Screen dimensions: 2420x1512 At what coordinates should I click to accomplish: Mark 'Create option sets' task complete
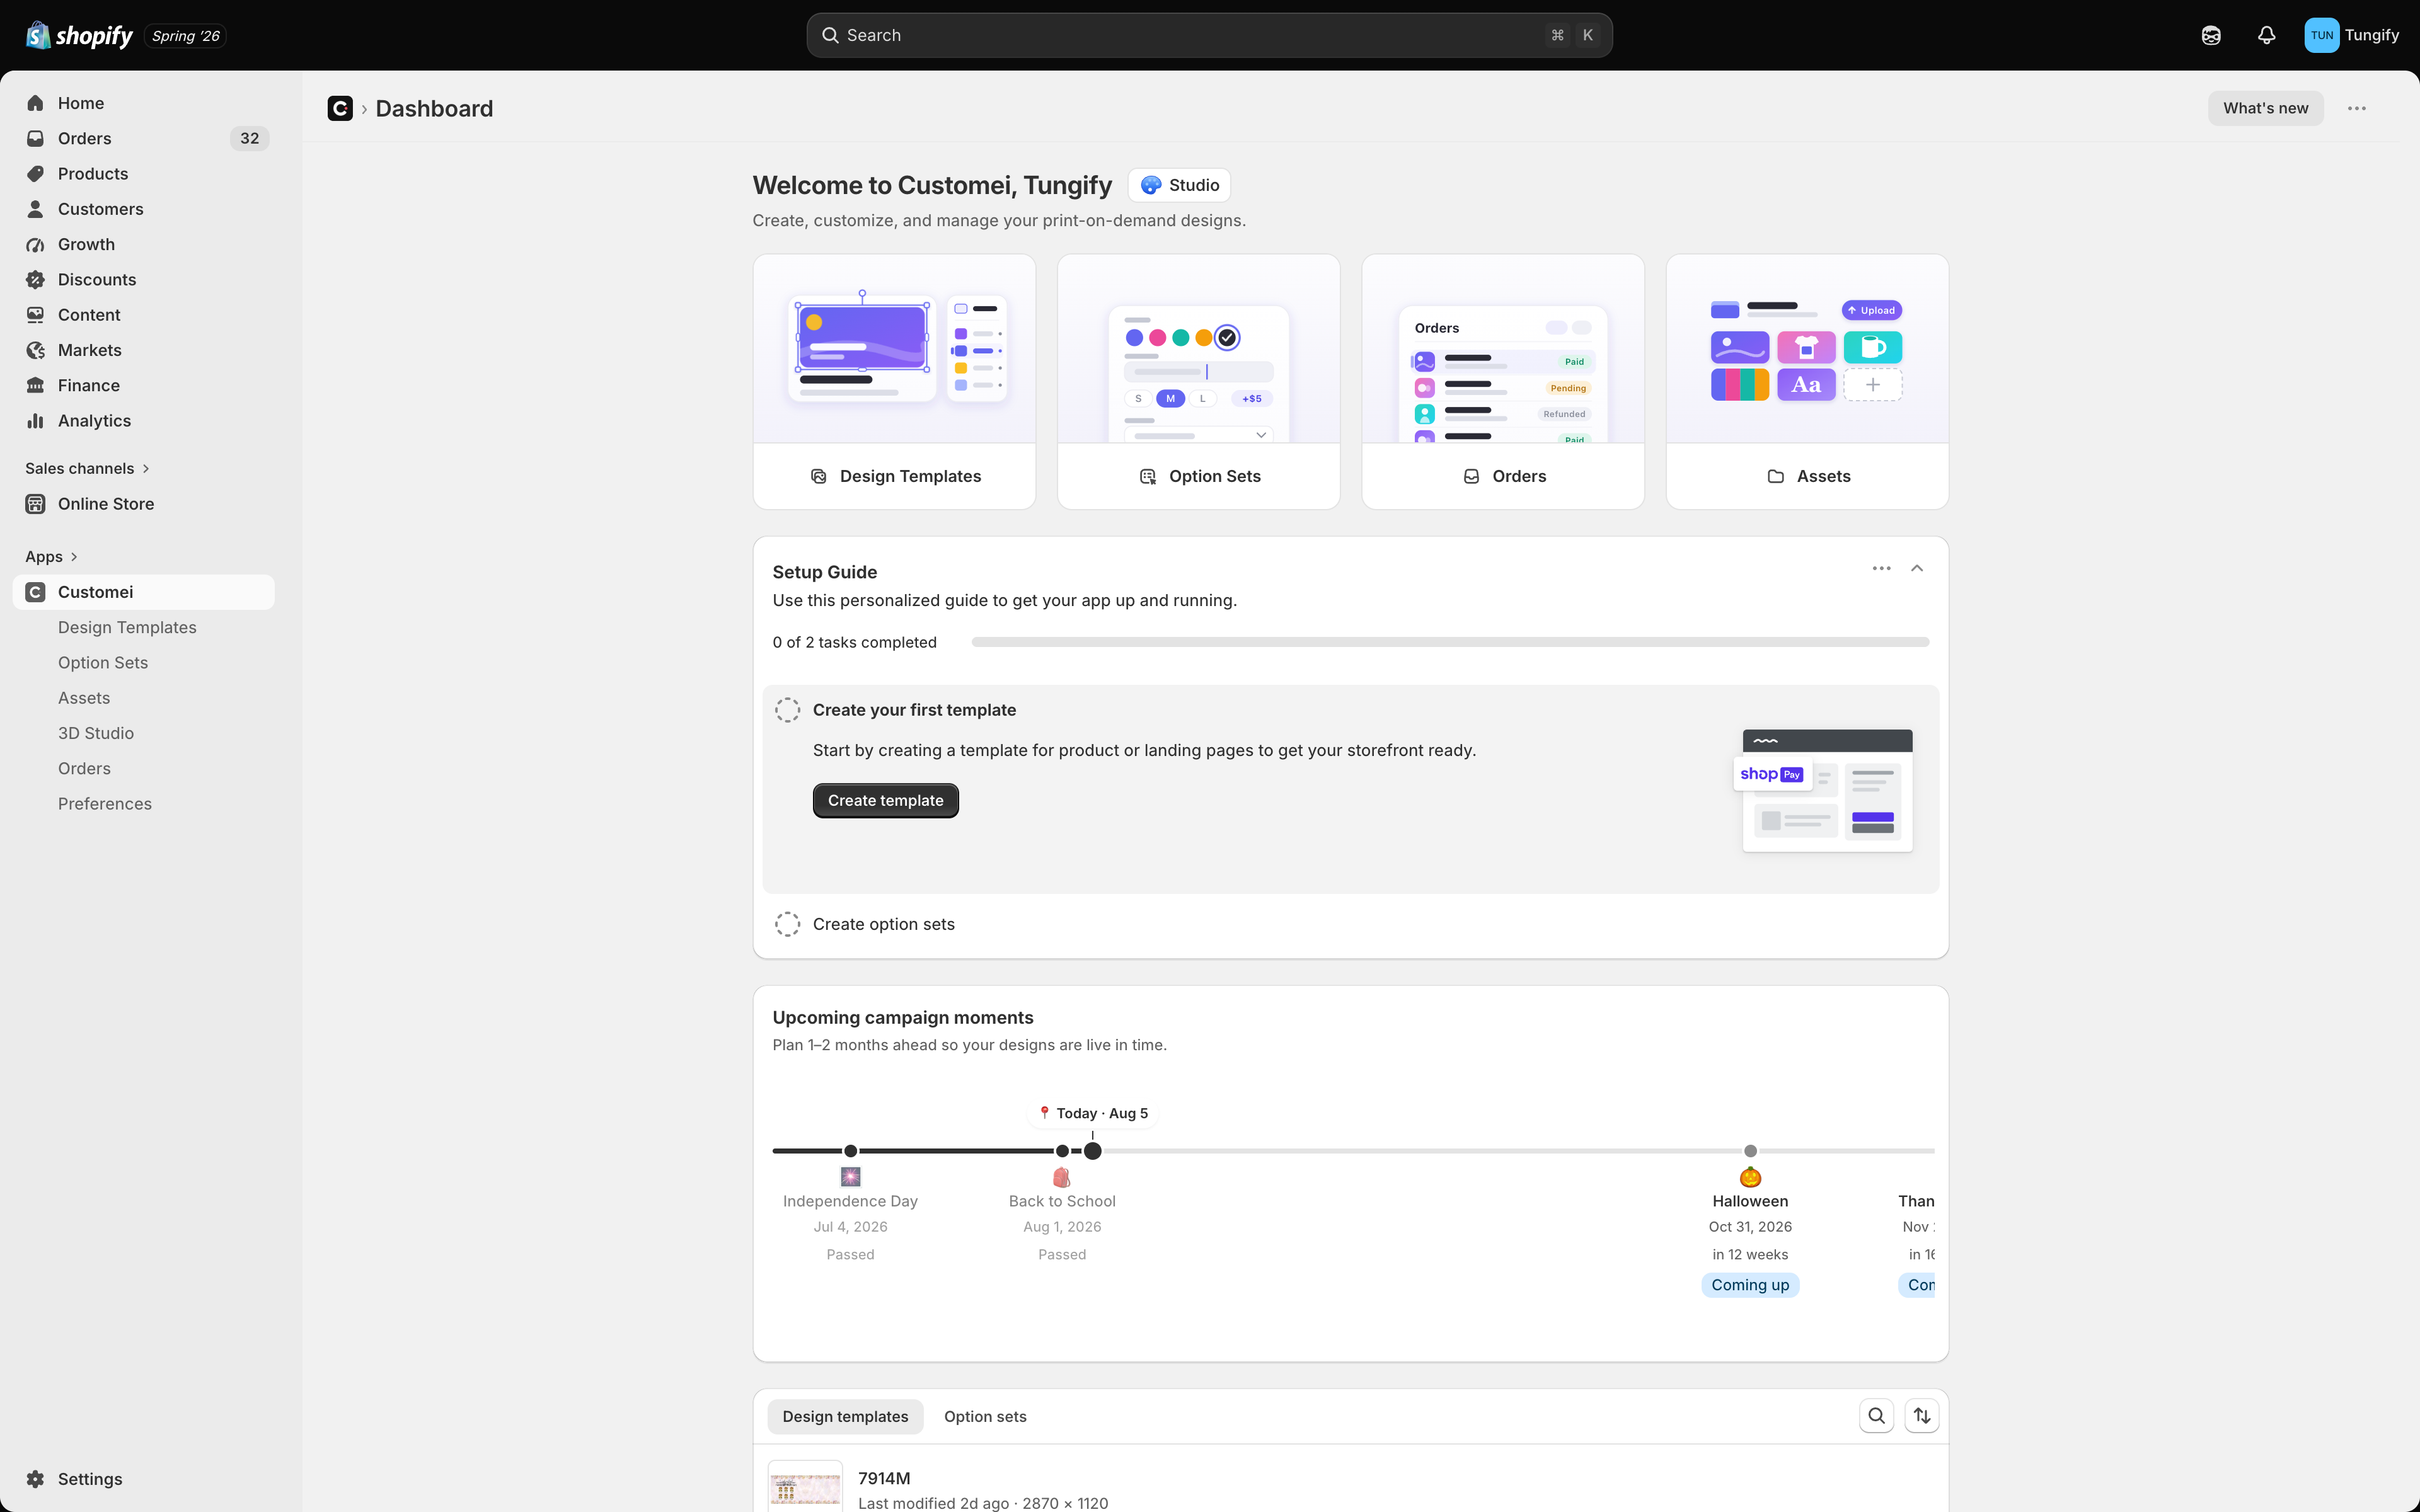pyautogui.click(x=787, y=924)
